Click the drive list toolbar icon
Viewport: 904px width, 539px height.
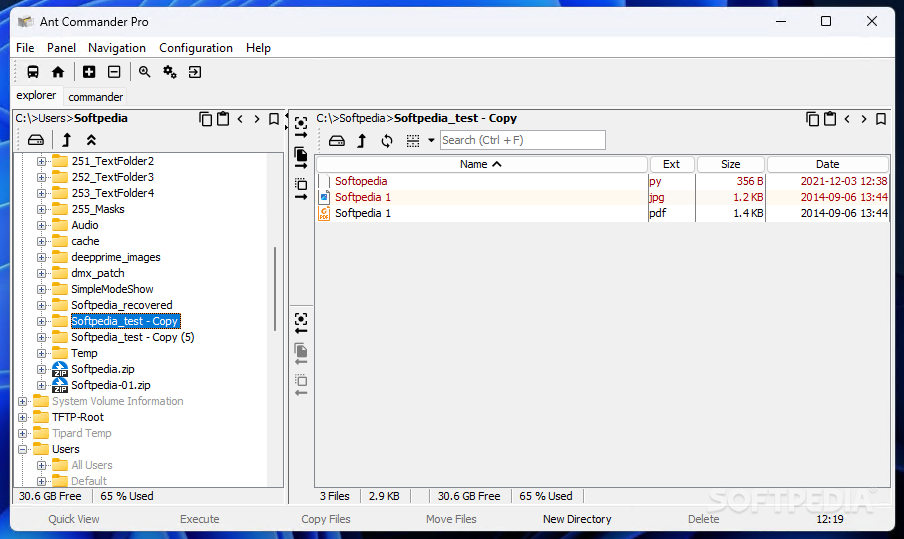[x=33, y=72]
